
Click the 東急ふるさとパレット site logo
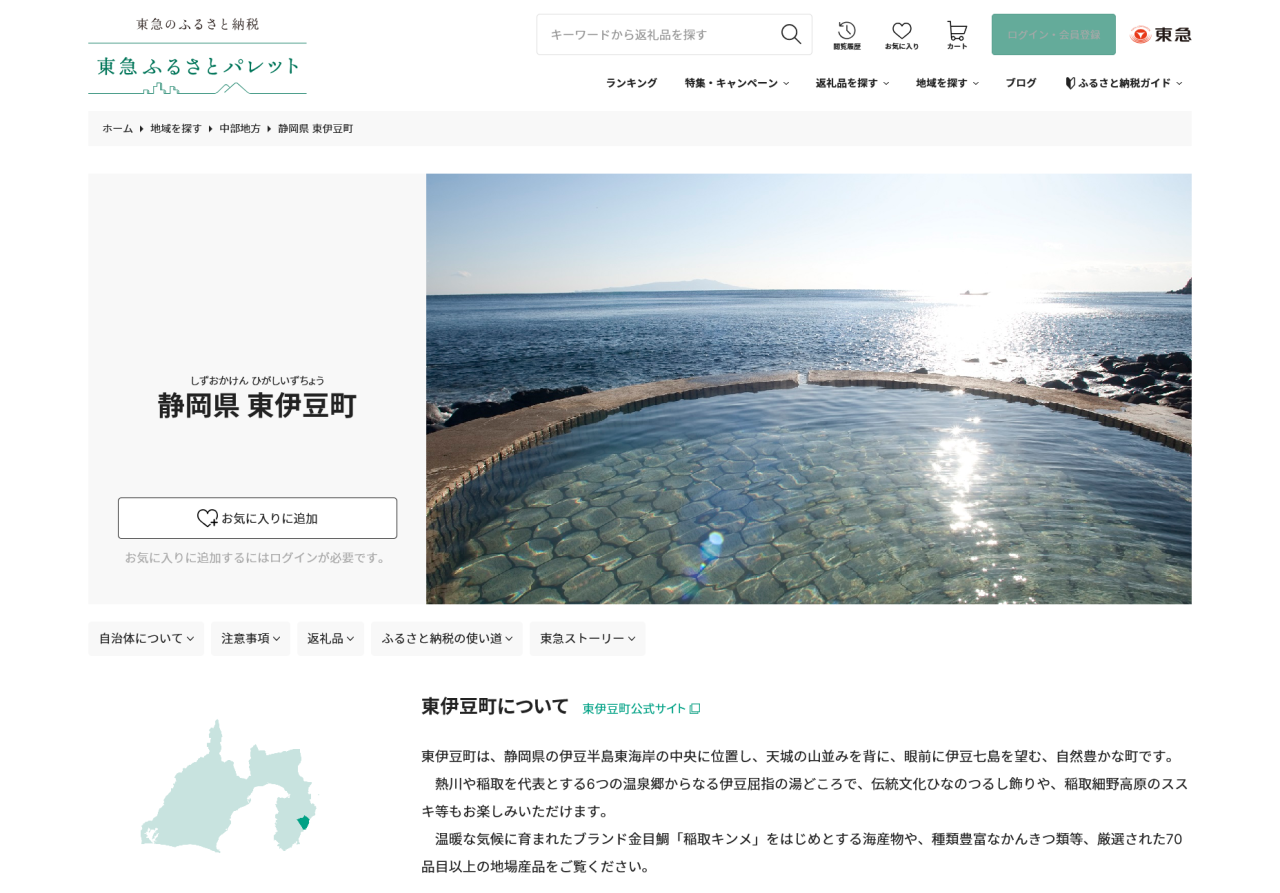[x=197, y=56]
